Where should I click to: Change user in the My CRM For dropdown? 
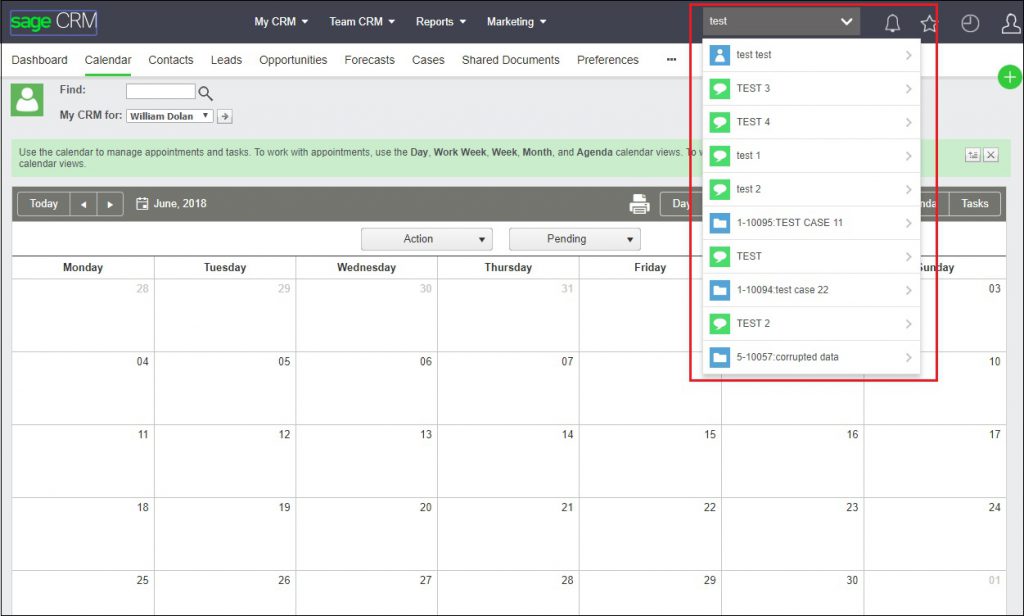tap(168, 115)
